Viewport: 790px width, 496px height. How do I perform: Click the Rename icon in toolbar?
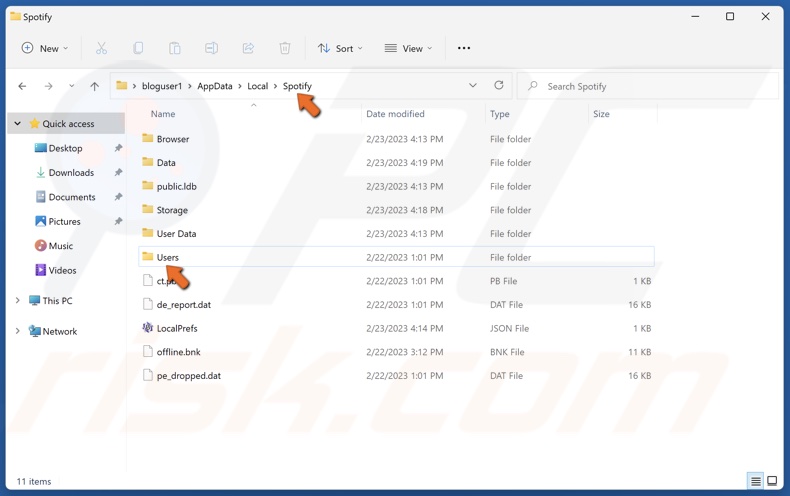tap(211, 48)
